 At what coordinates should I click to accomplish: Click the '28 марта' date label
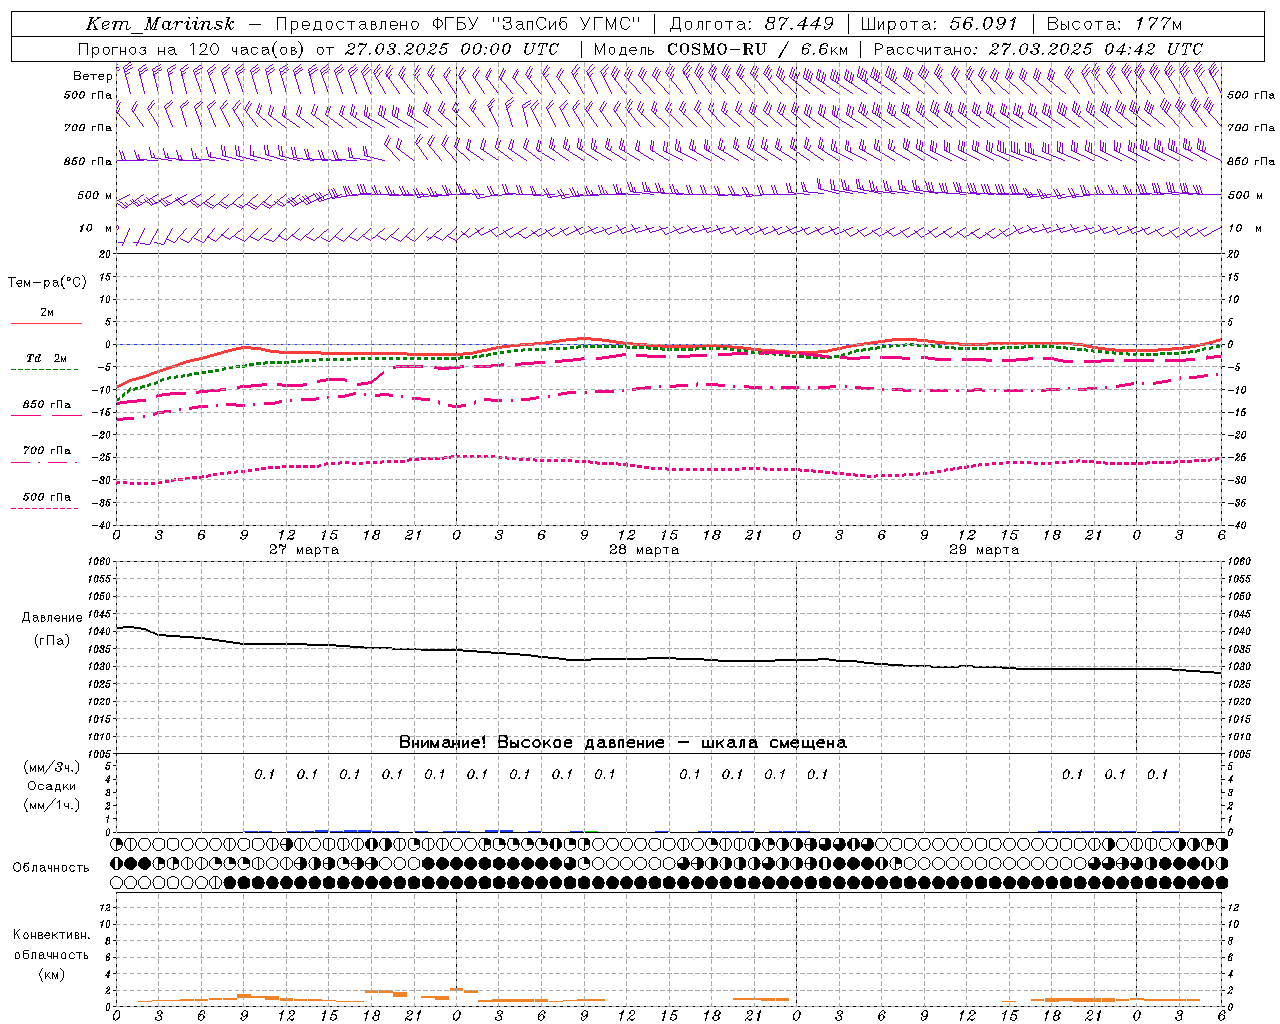(644, 550)
